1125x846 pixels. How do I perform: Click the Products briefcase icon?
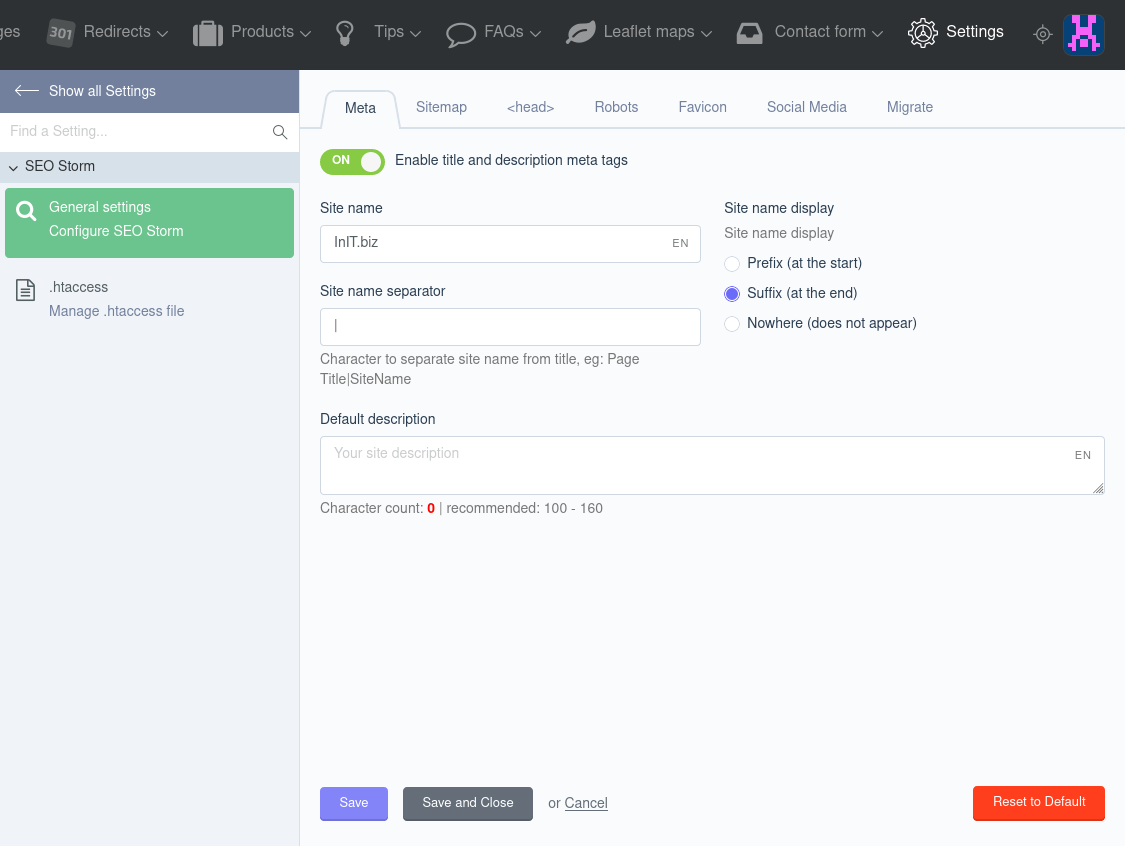[208, 33]
